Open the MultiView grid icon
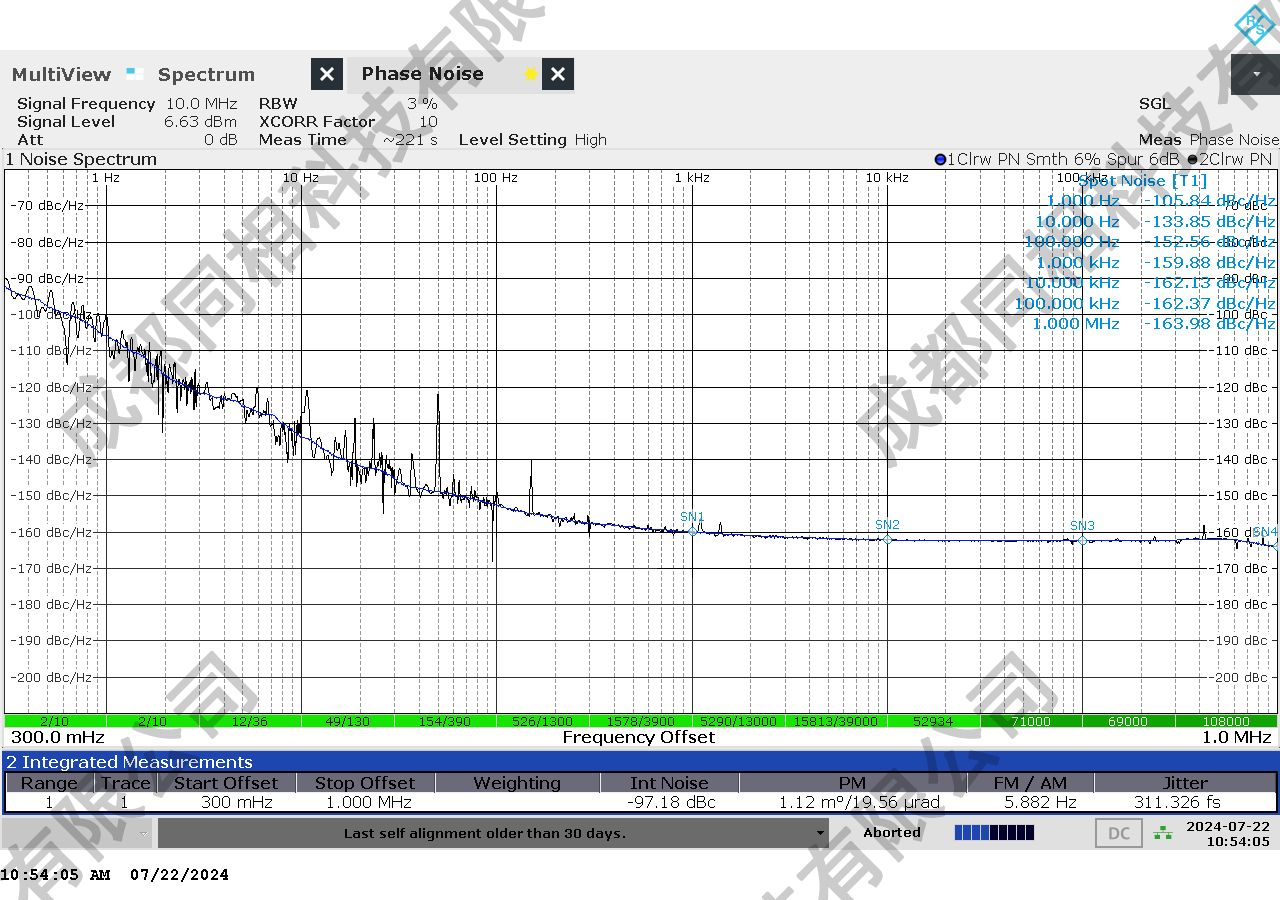The image size is (1280, 900). (x=135, y=74)
